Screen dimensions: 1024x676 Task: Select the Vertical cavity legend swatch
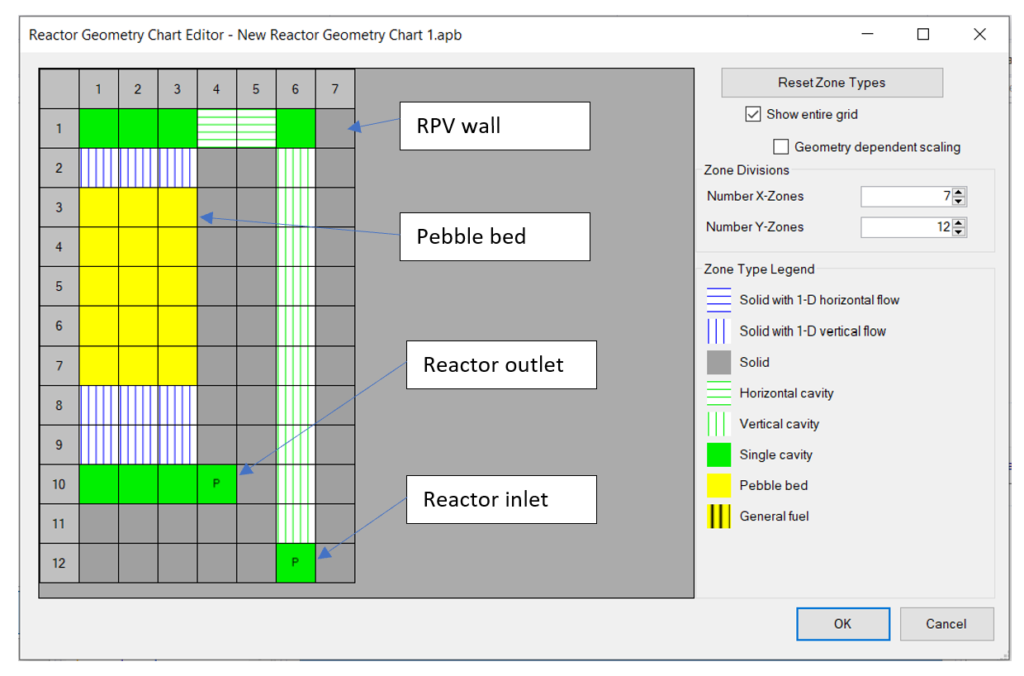pos(718,424)
